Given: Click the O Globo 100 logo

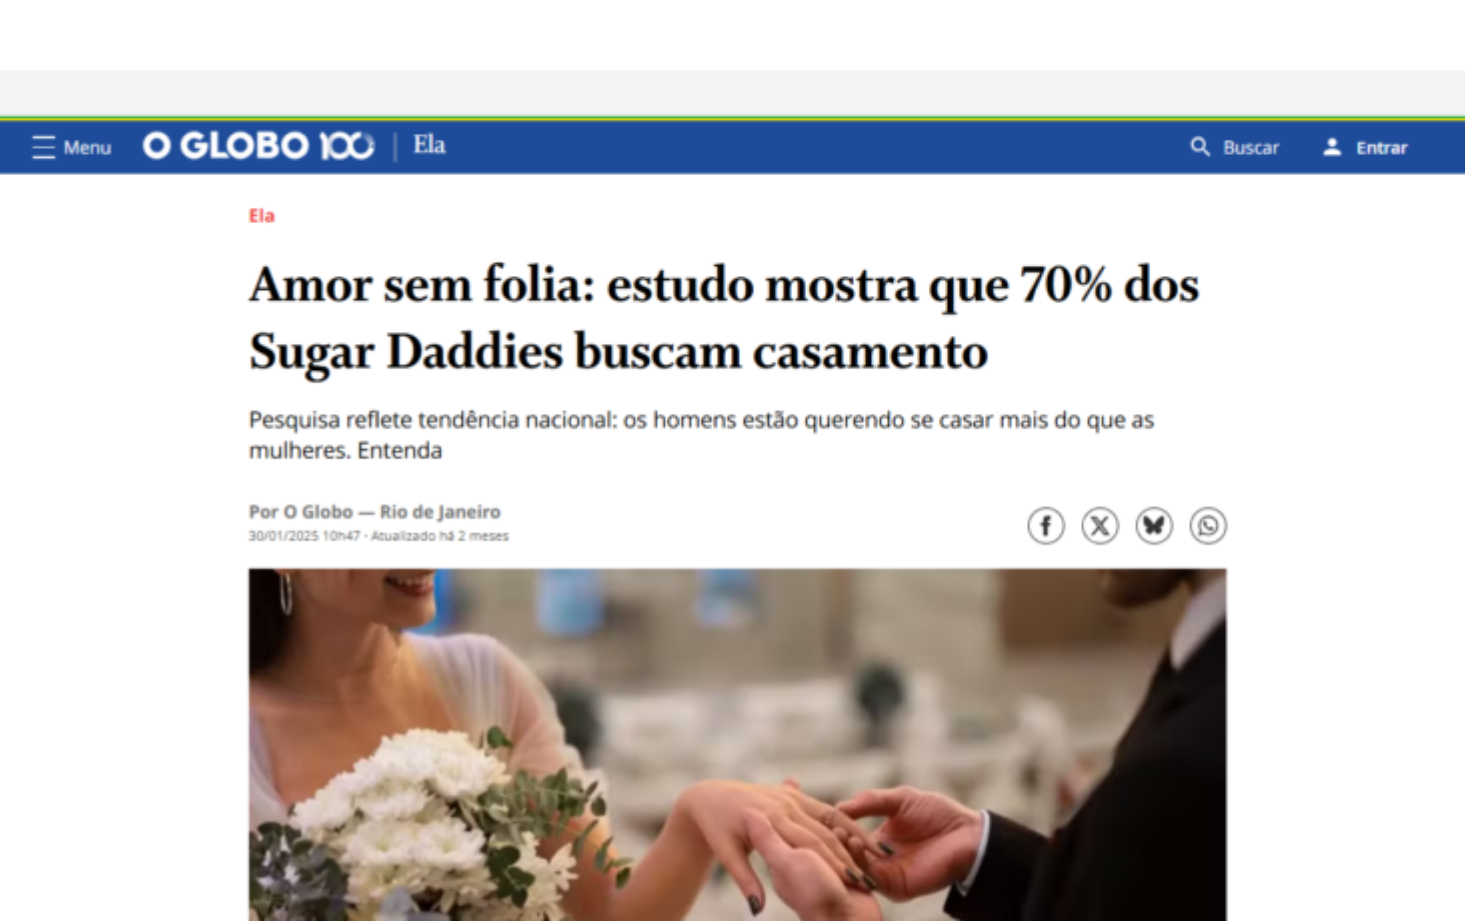Looking at the screenshot, I should click(259, 146).
